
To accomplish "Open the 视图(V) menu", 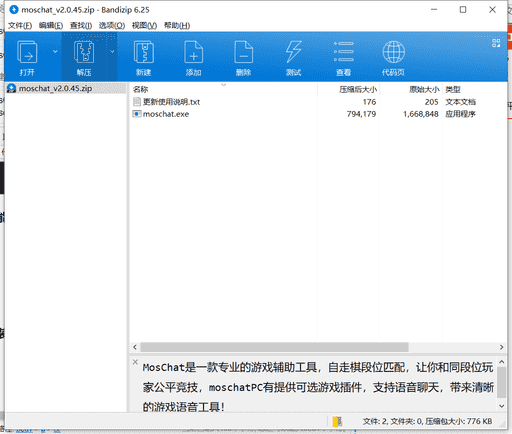I will coord(144,25).
